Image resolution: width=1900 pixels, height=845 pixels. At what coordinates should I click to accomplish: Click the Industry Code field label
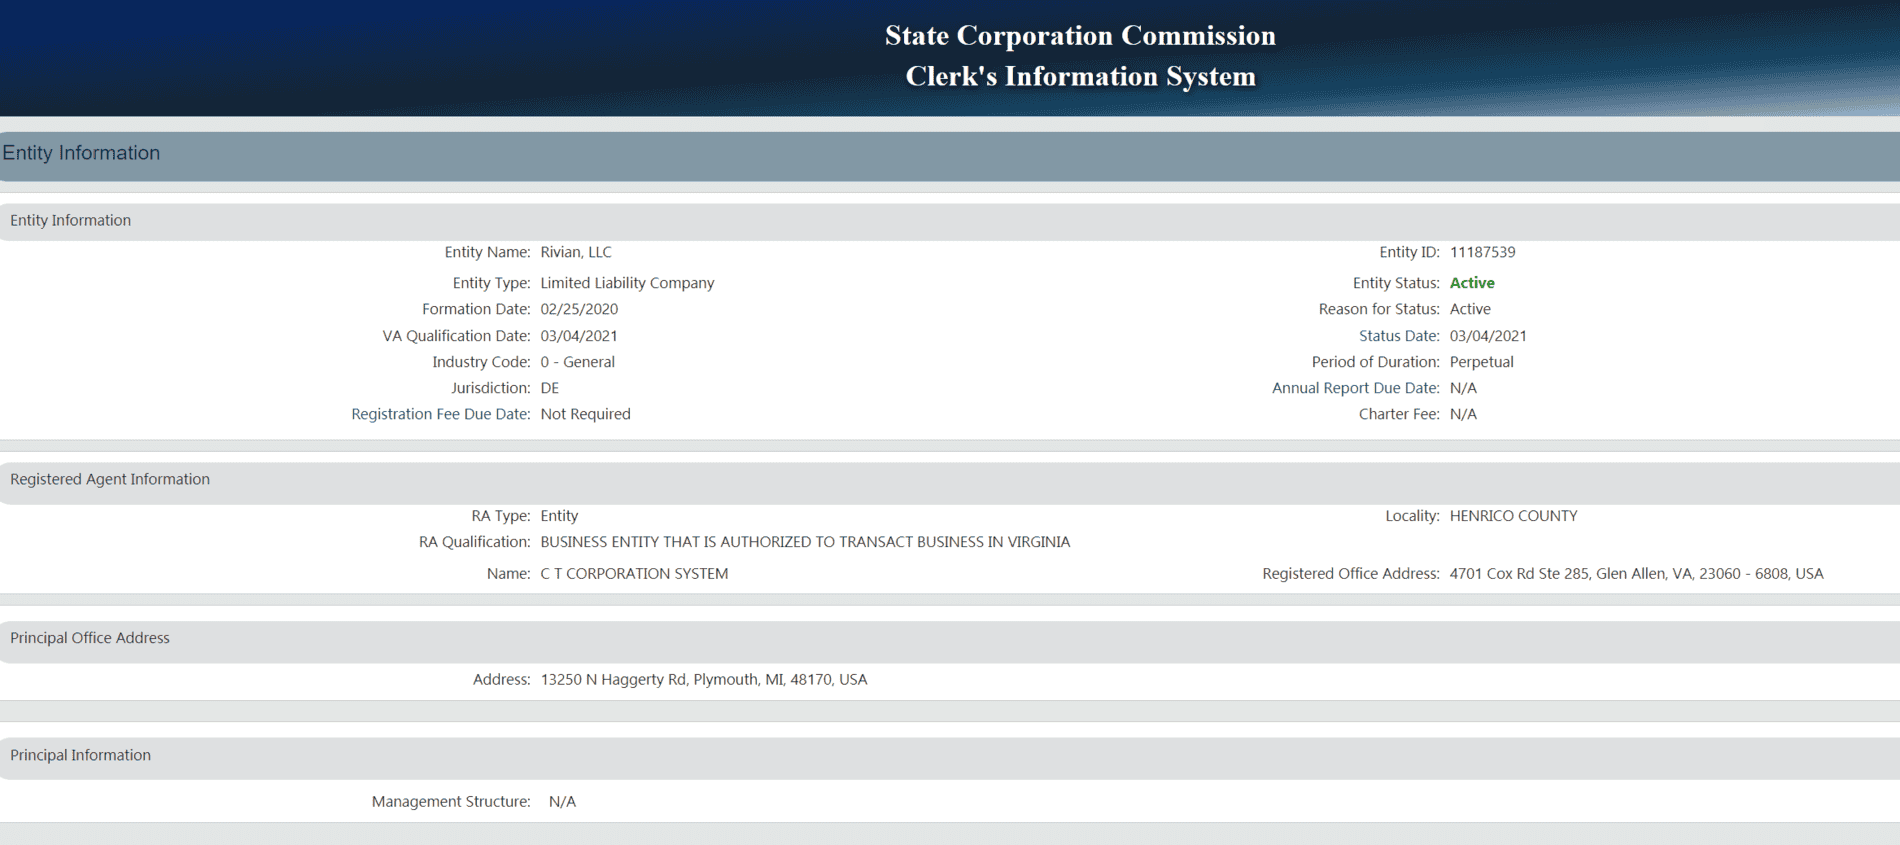point(481,362)
